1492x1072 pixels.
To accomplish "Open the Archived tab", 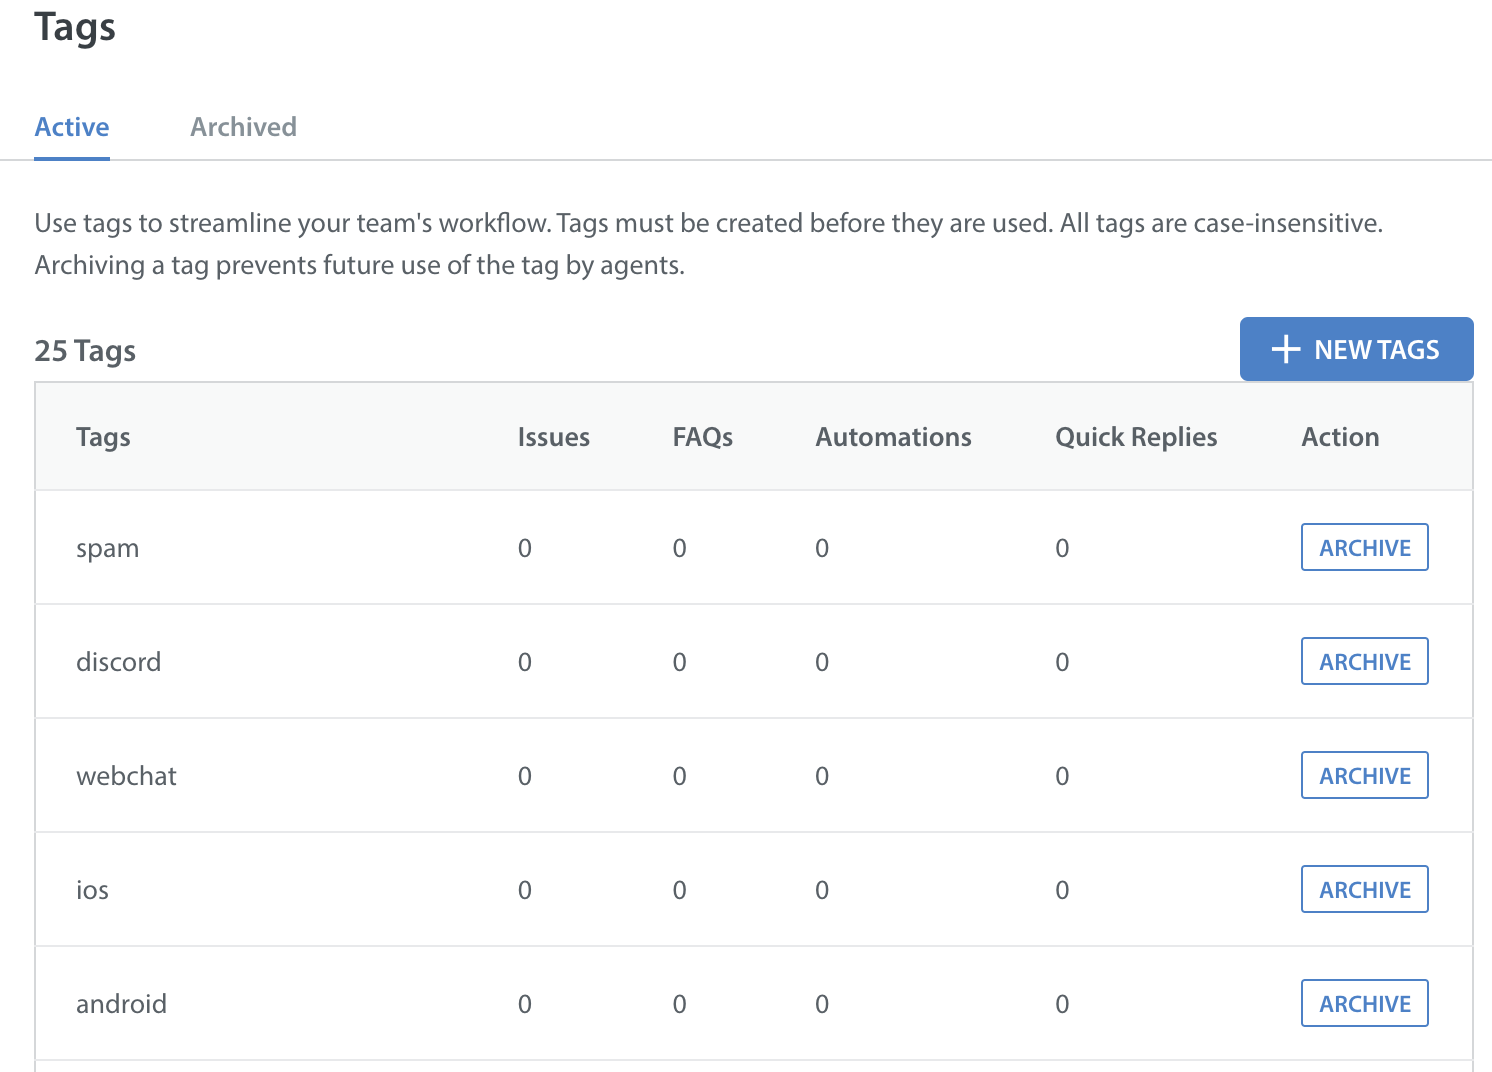I will click(x=243, y=127).
